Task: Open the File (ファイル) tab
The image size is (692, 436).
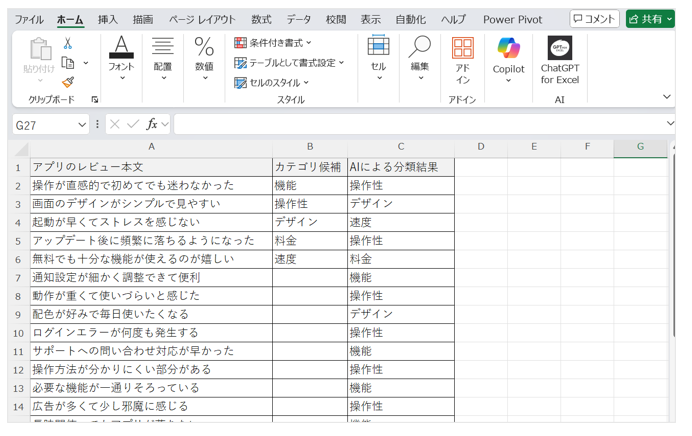Action: (29, 19)
